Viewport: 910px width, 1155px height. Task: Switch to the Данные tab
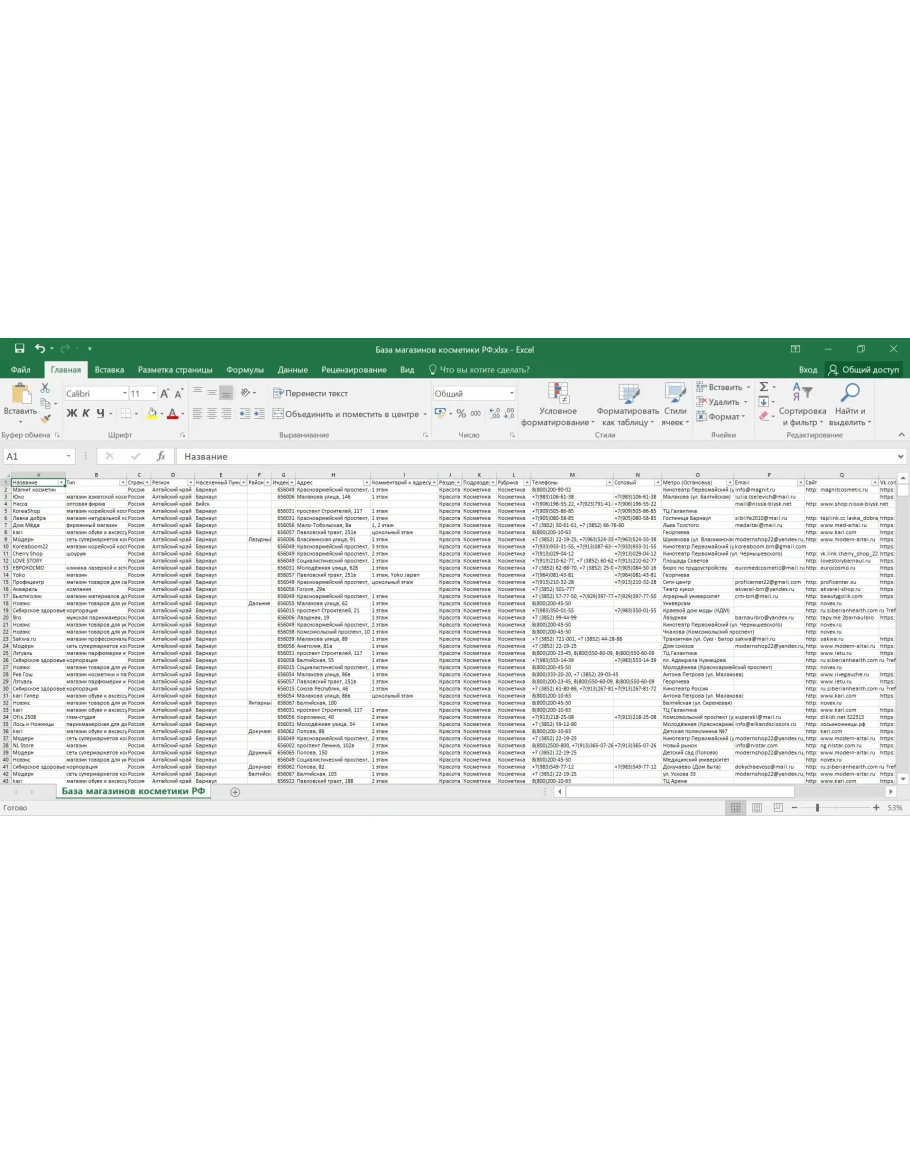[293, 370]
